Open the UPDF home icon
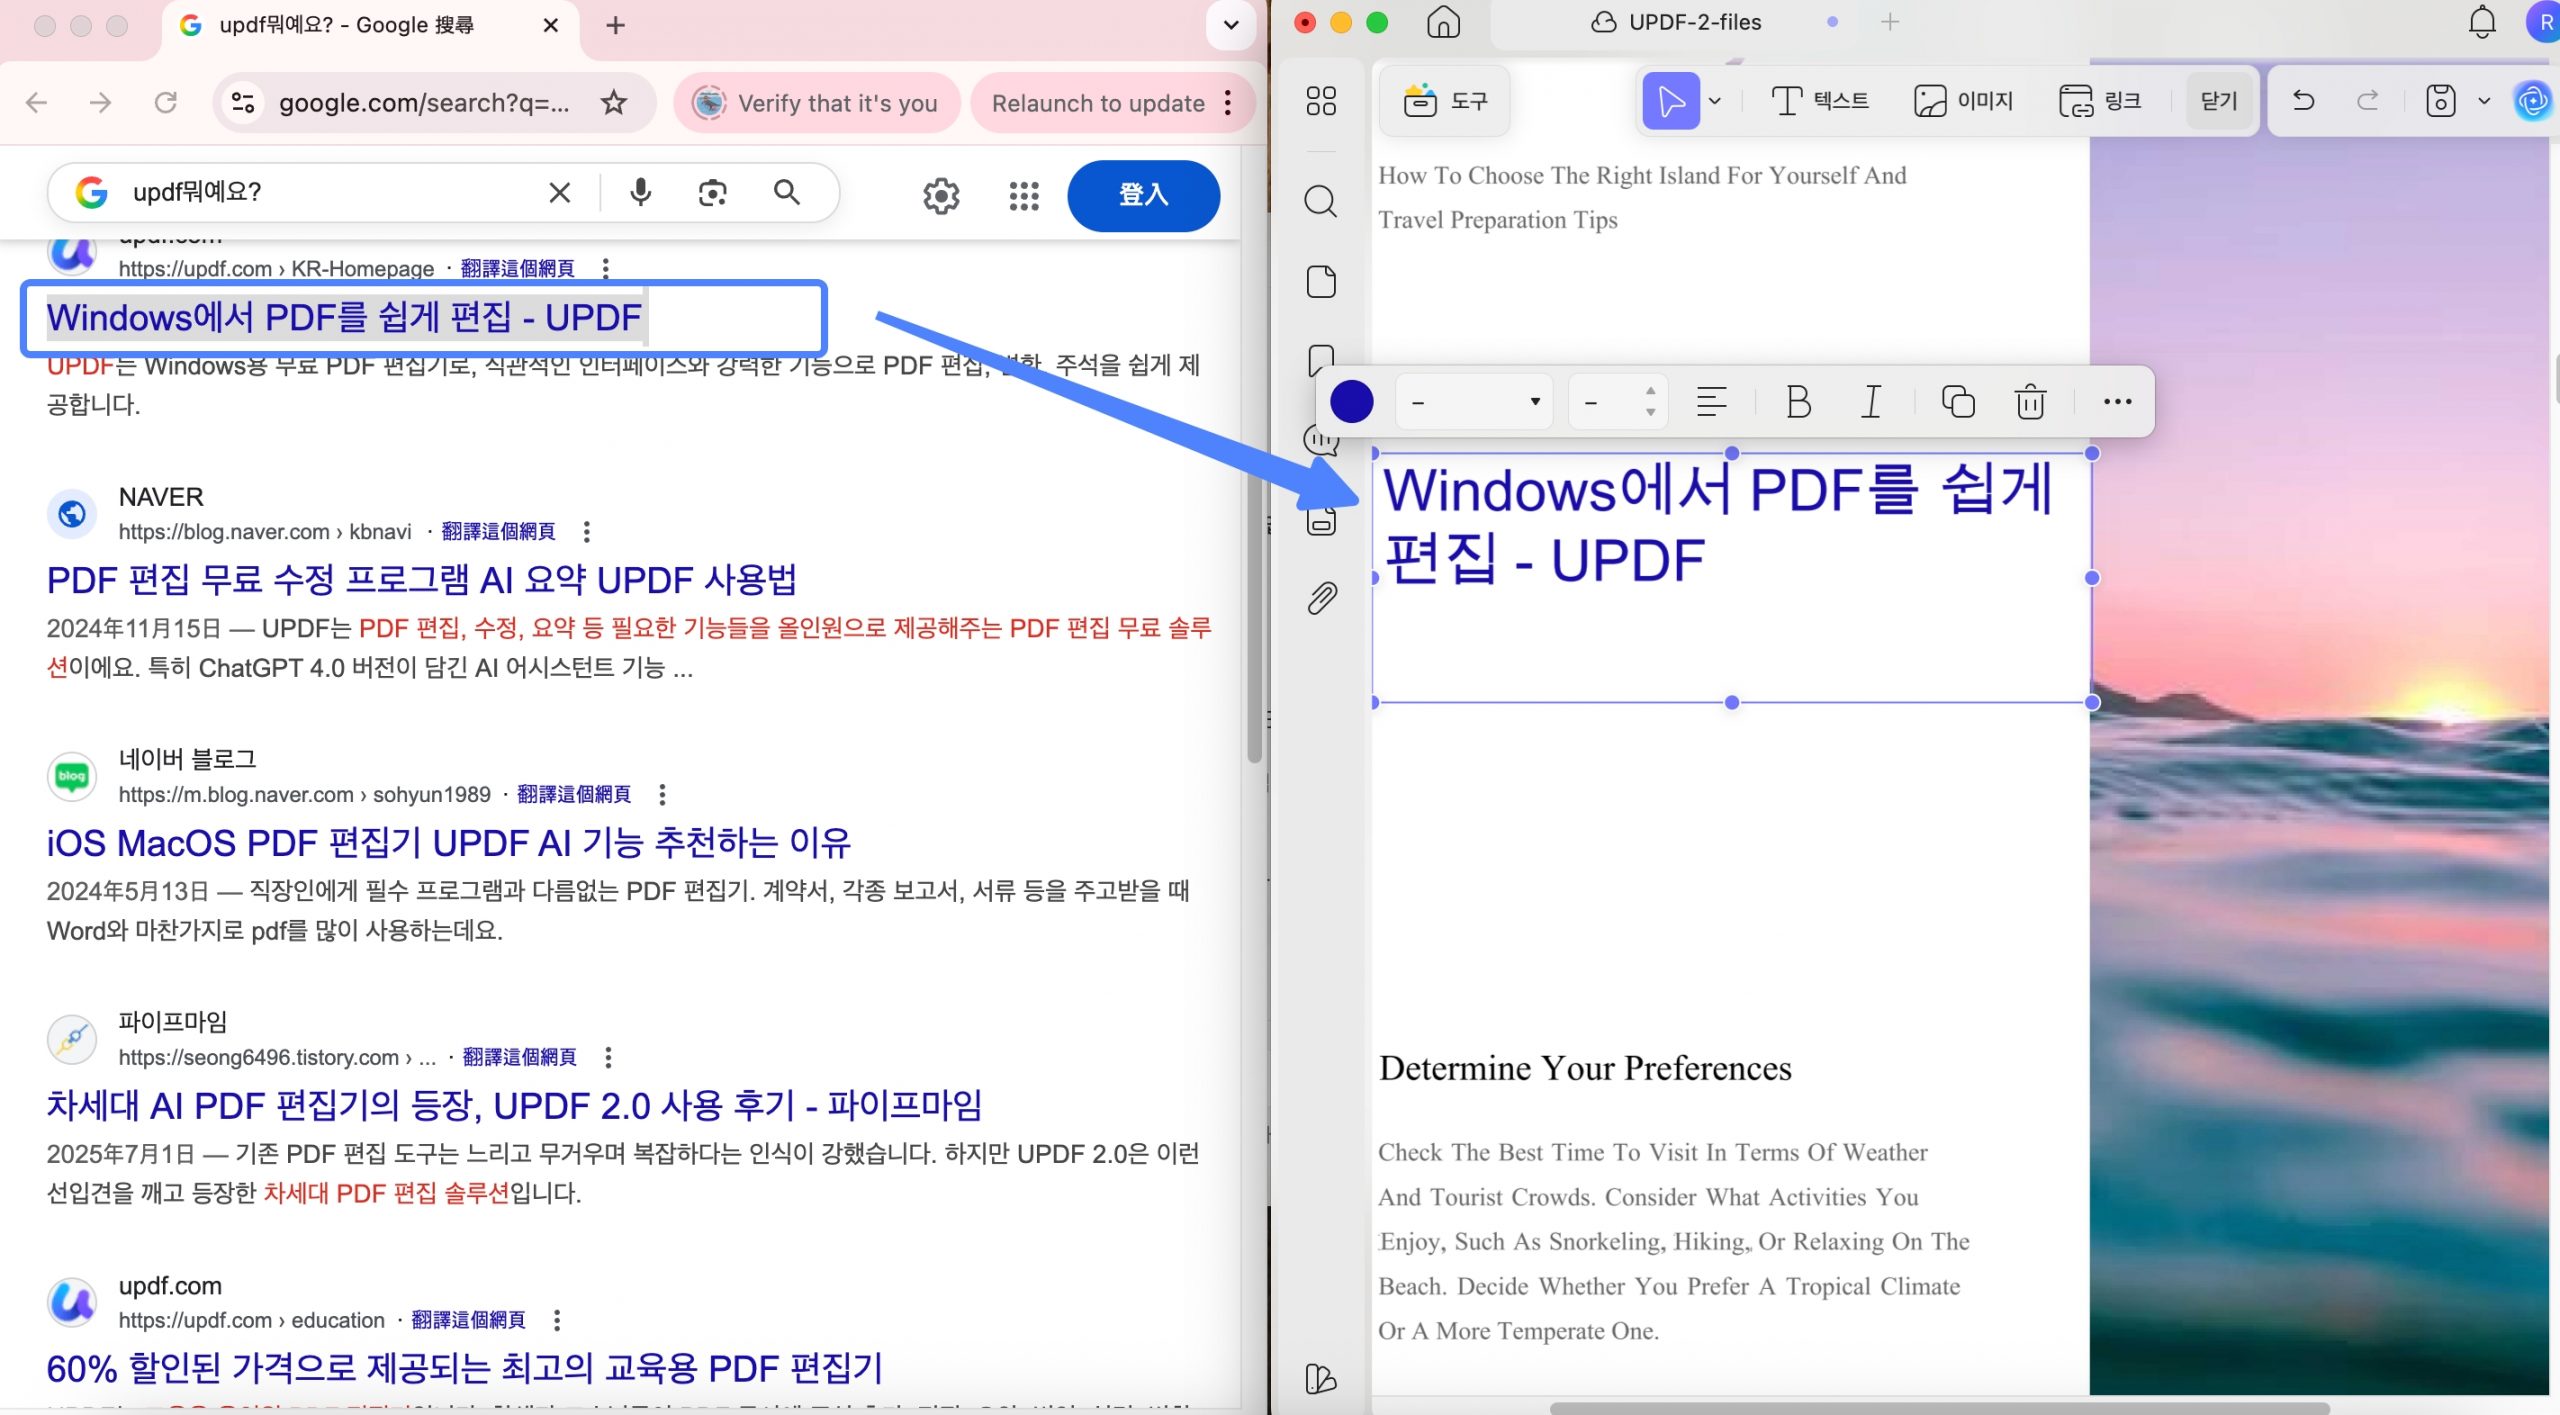The height and width of the screenshot is (1415, 2560). coord(1442,22)
